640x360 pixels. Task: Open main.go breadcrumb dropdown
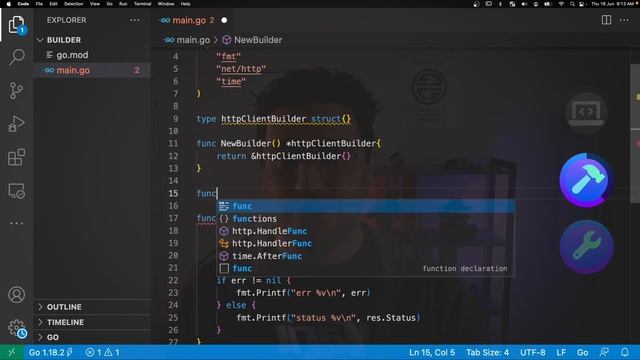[187, 40]
